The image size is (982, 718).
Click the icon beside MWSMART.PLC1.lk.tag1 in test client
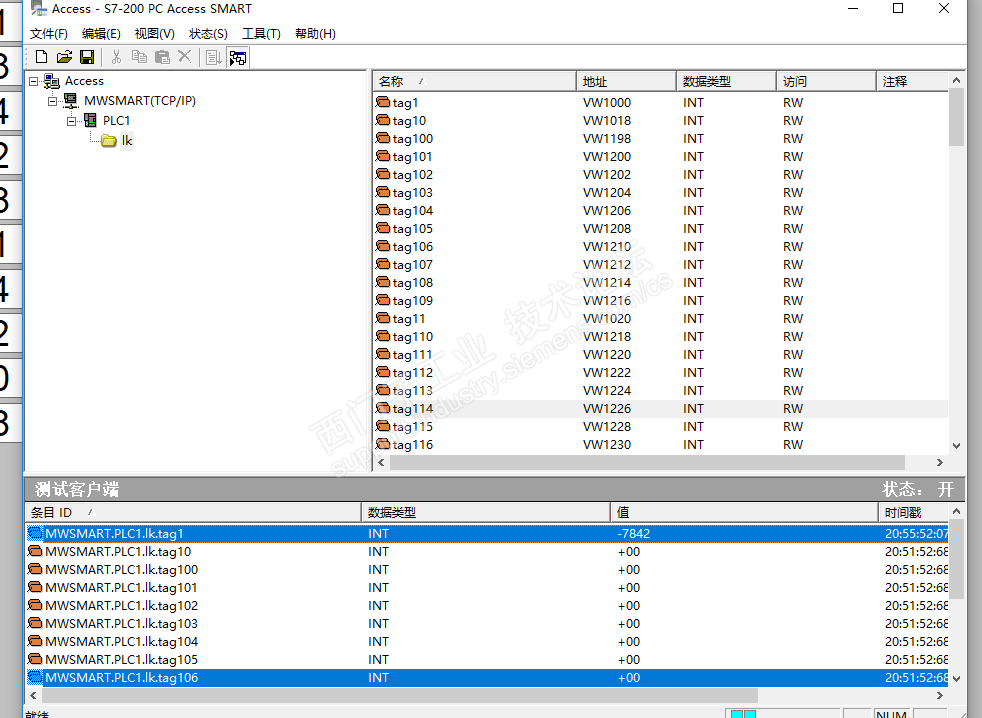(x=36, y=533)
